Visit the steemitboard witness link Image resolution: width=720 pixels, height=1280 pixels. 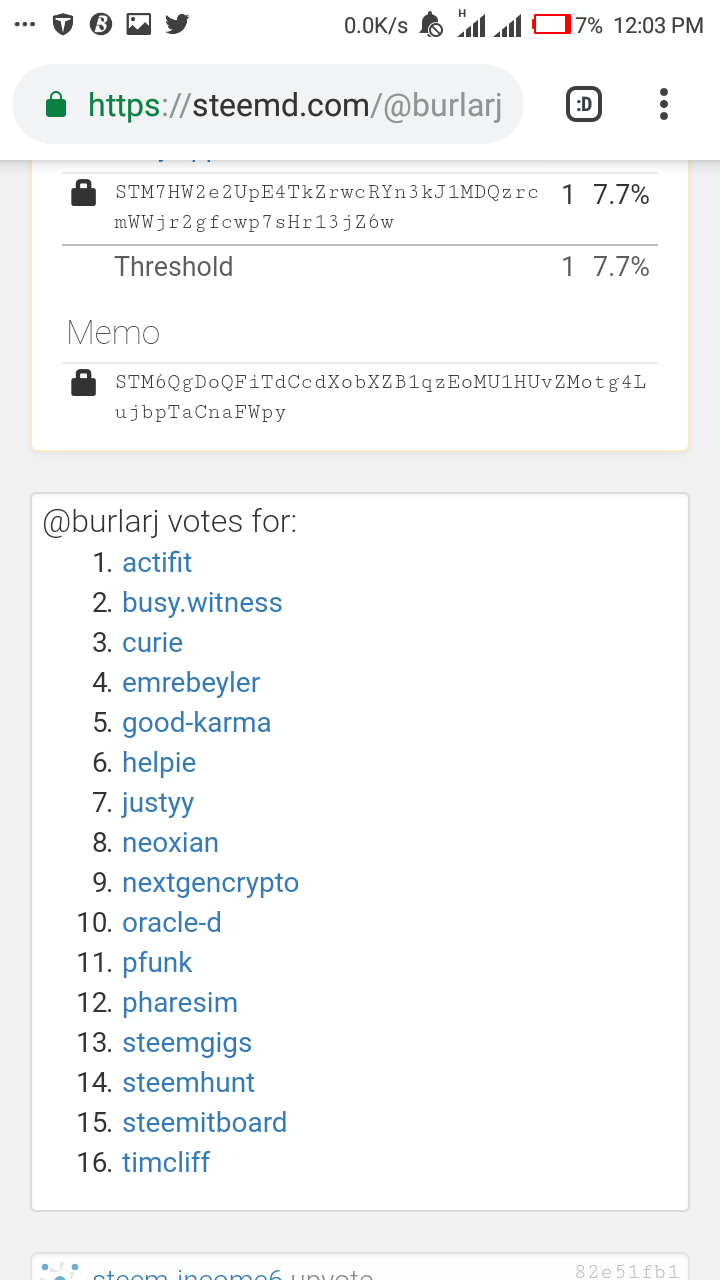pyautogui.click(x=204, y=1123)
